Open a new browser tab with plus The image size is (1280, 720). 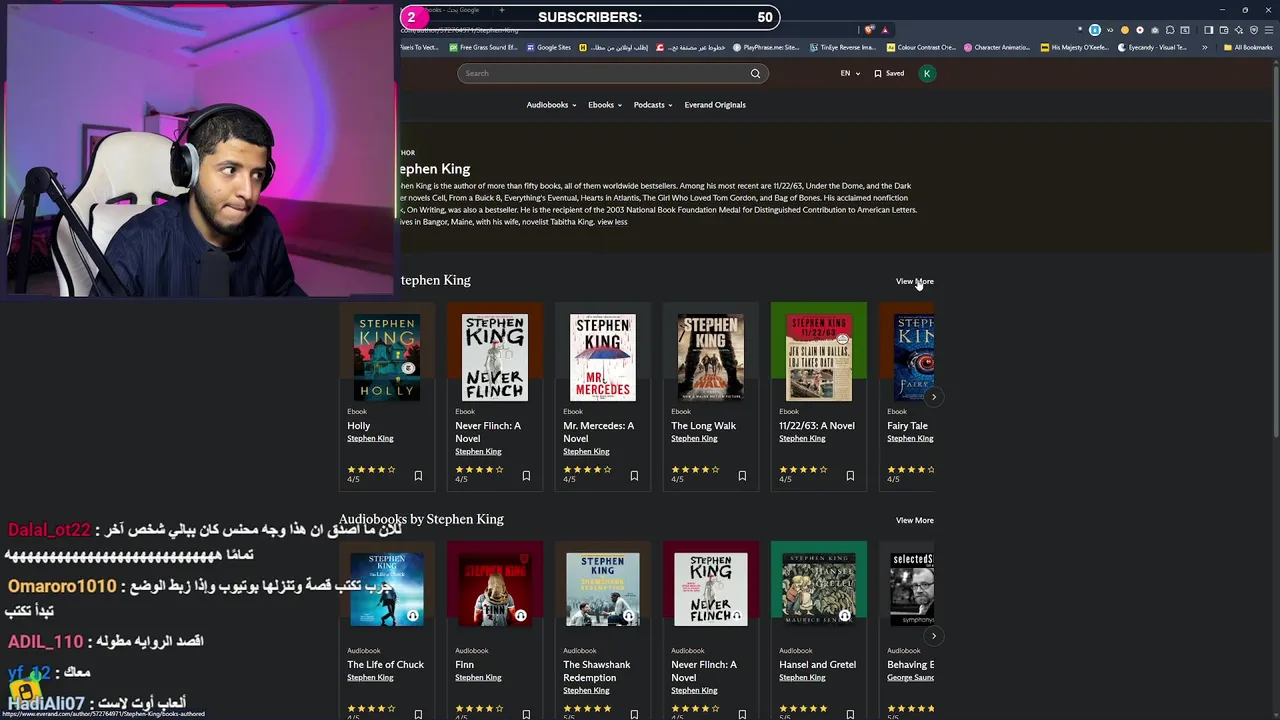tap(501, 10)
